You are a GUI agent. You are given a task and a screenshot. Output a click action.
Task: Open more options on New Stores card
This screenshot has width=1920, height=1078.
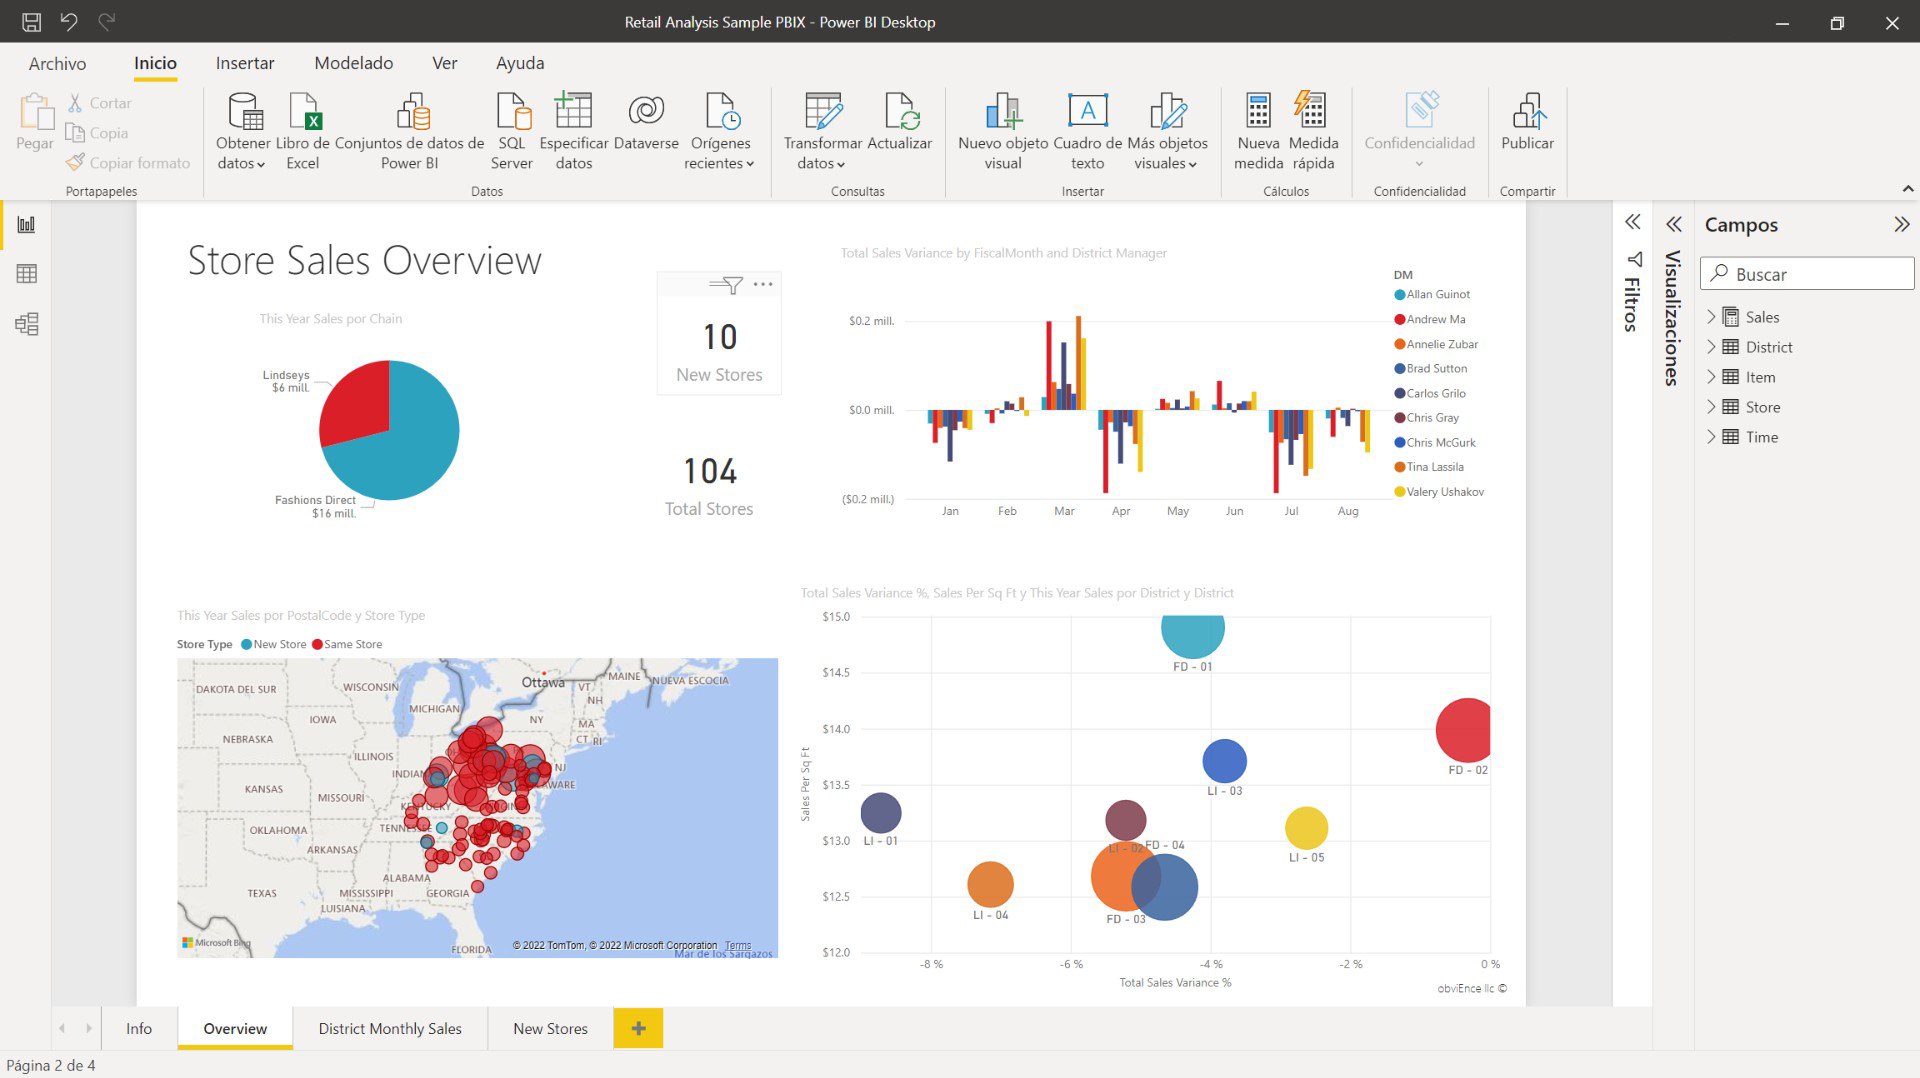click(763, 285)
